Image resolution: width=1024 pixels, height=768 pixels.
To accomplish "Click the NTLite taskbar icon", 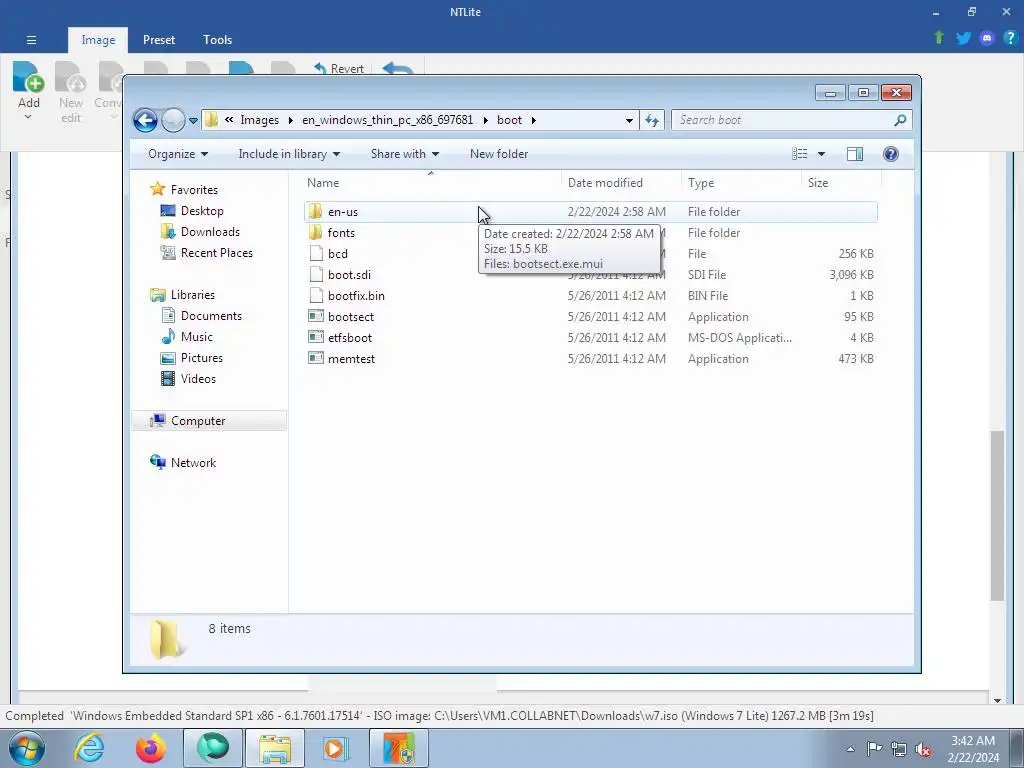I will pos(399,748).
